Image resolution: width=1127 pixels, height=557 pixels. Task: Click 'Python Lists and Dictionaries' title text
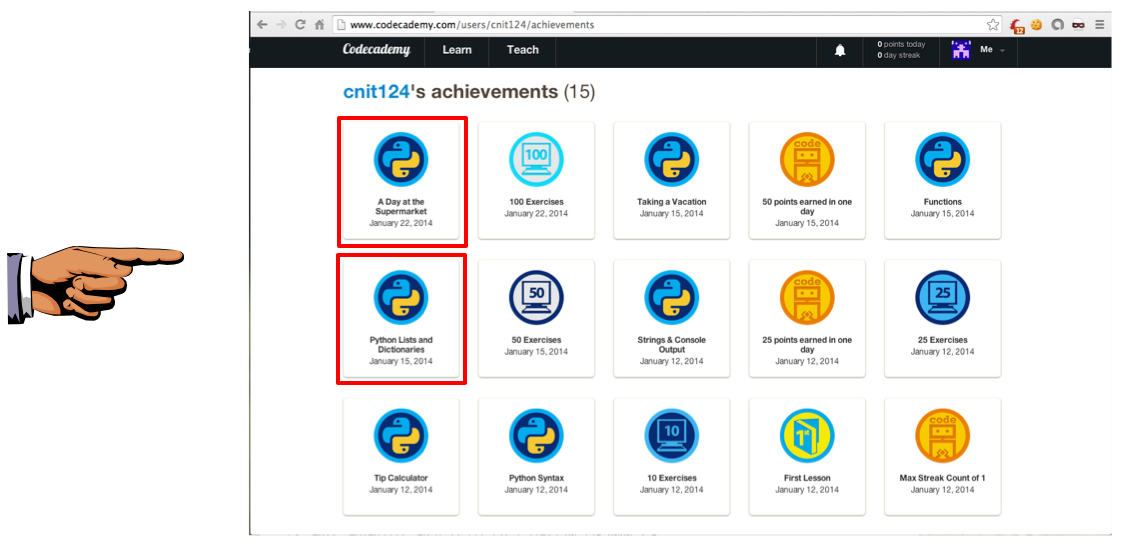pyautogui.click(x=401, y=345)
